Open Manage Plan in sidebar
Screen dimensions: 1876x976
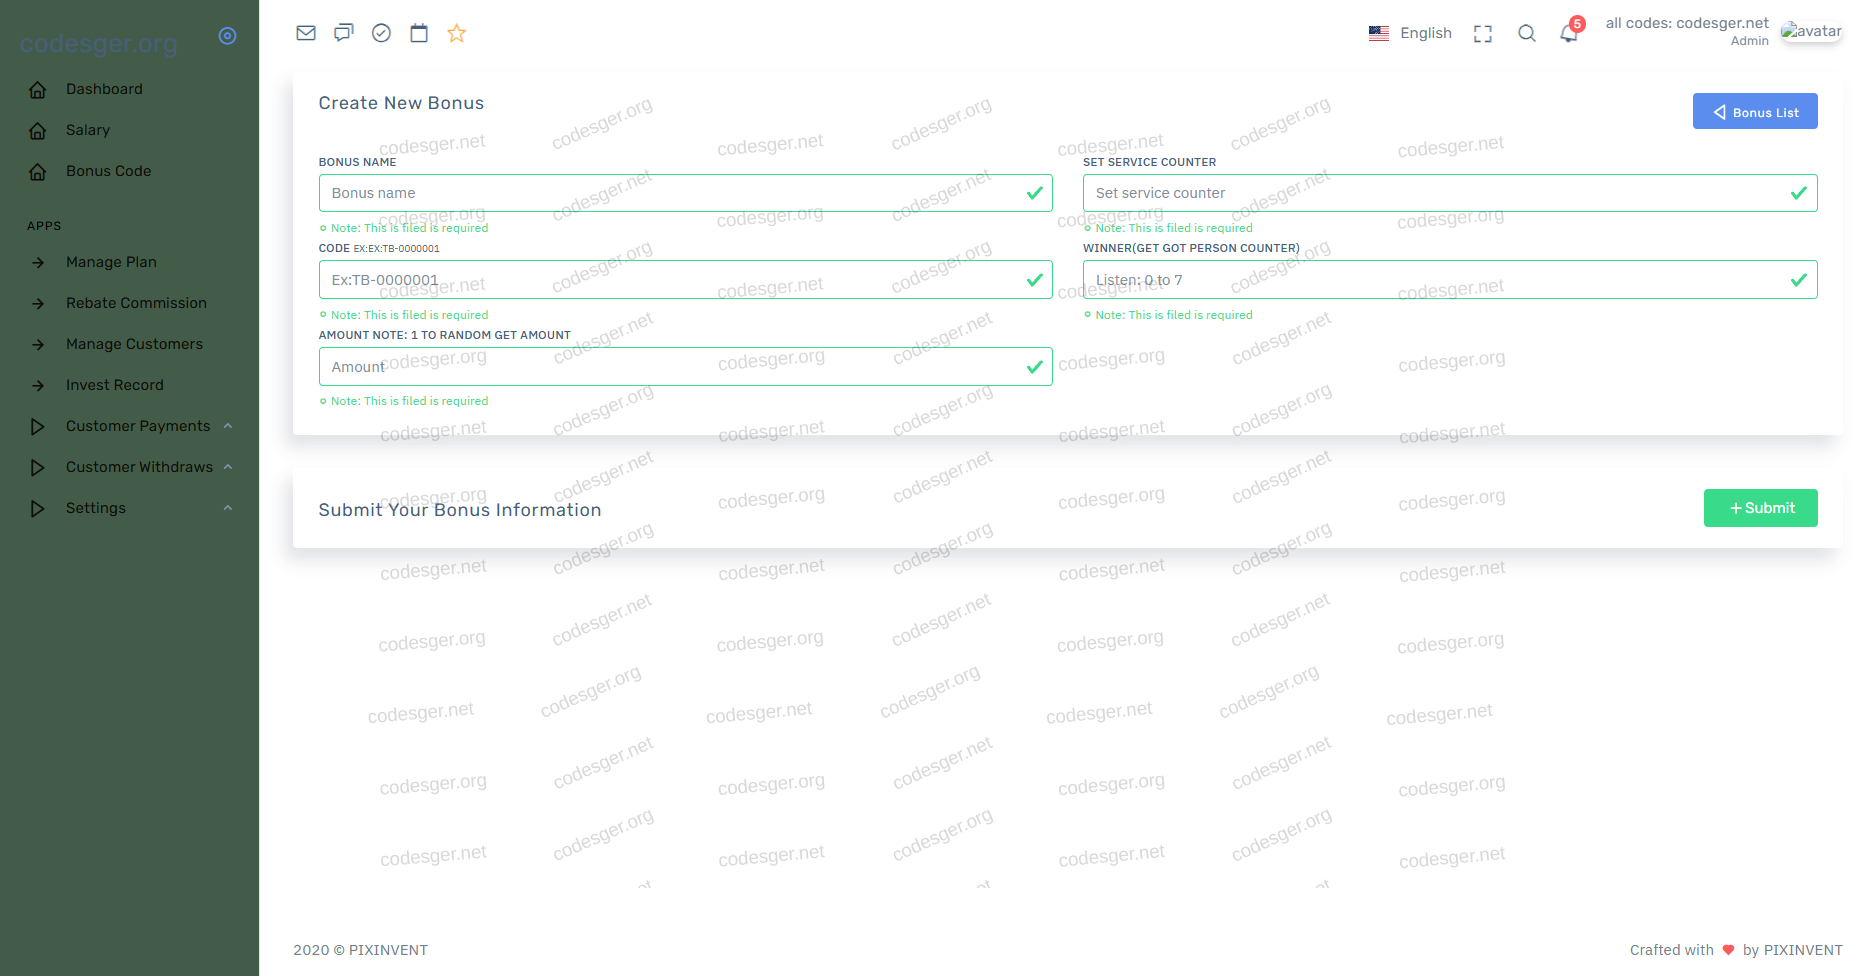[x=111, y=262]
